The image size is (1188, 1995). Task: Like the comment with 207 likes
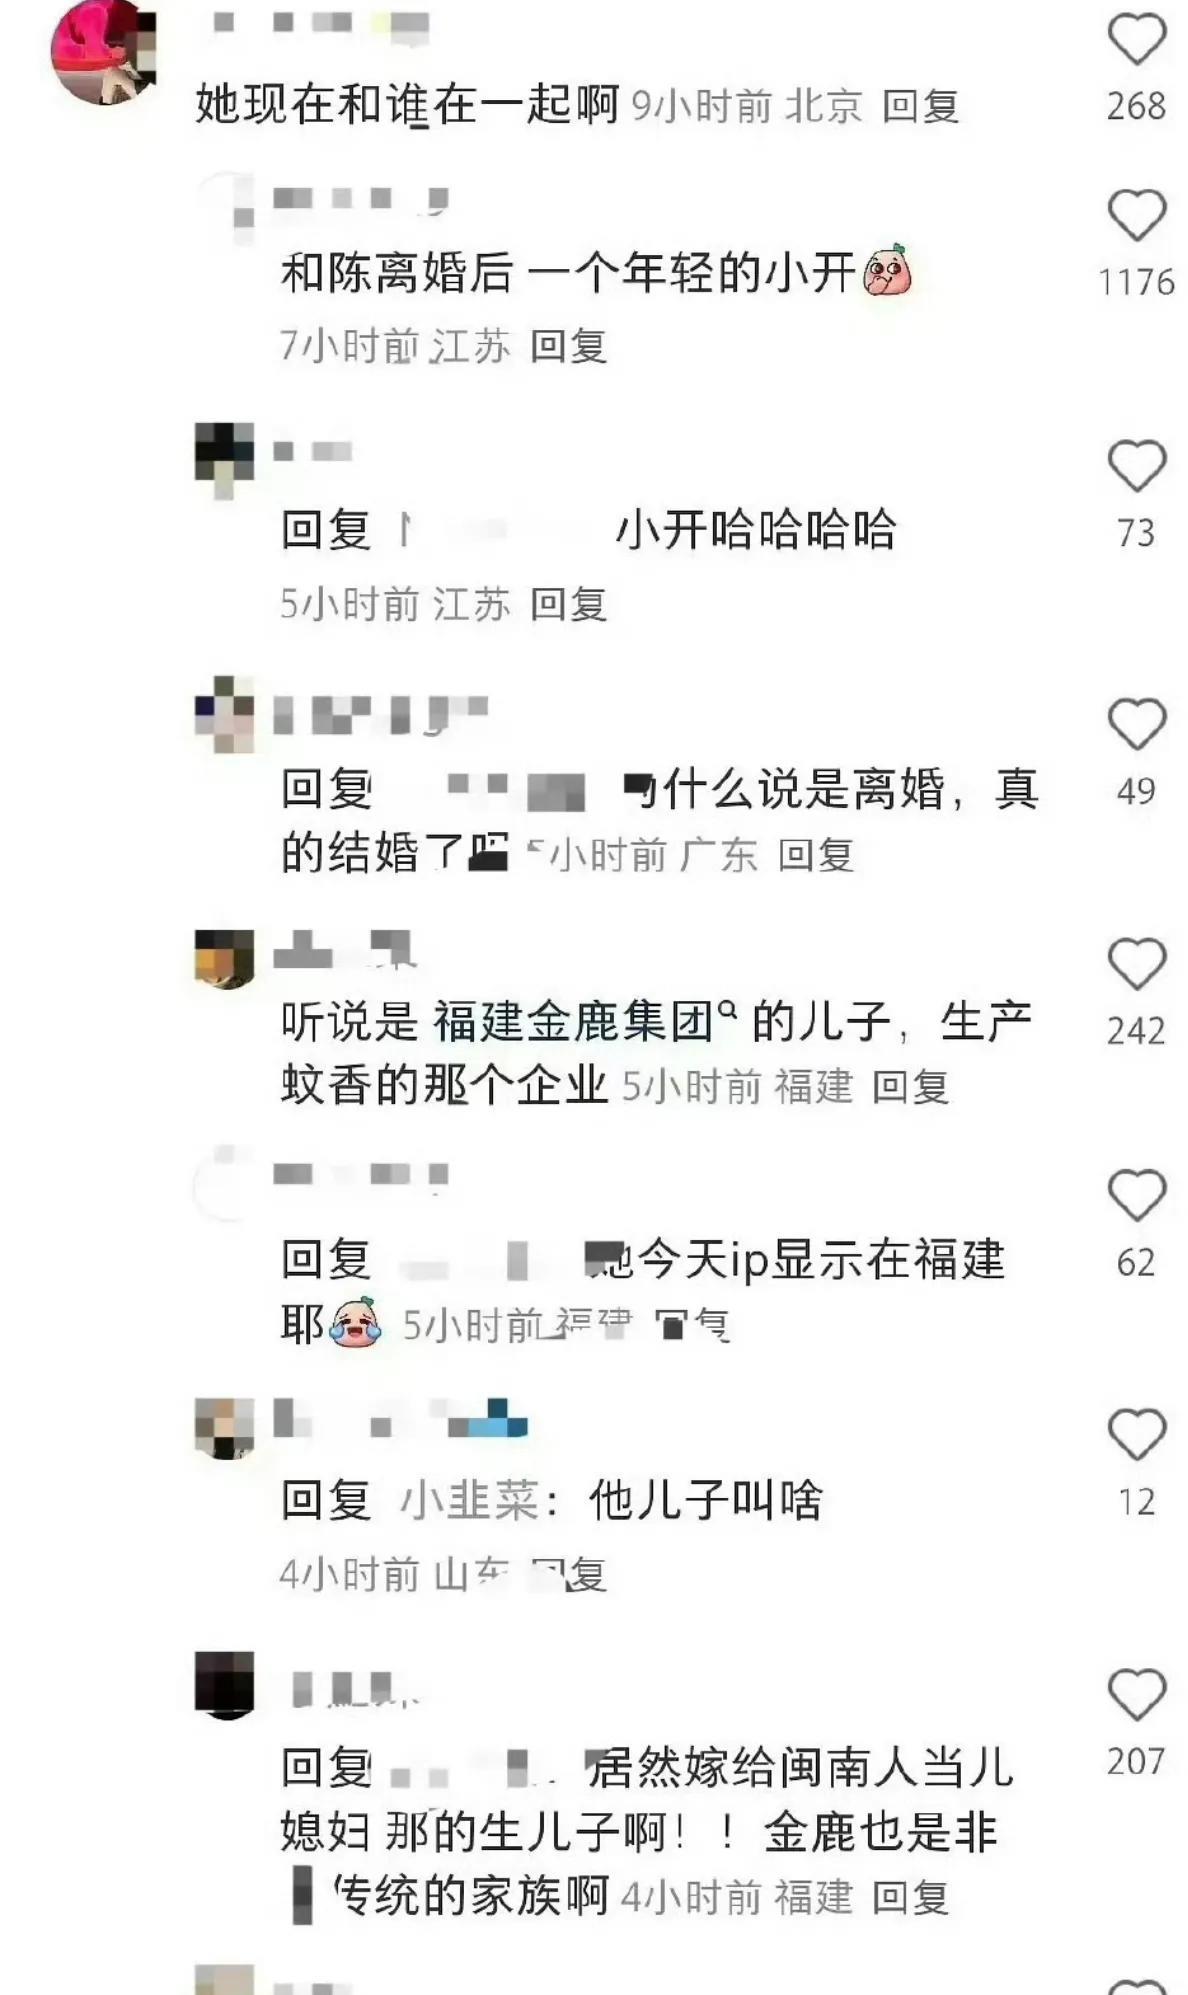point(1136,1695)
